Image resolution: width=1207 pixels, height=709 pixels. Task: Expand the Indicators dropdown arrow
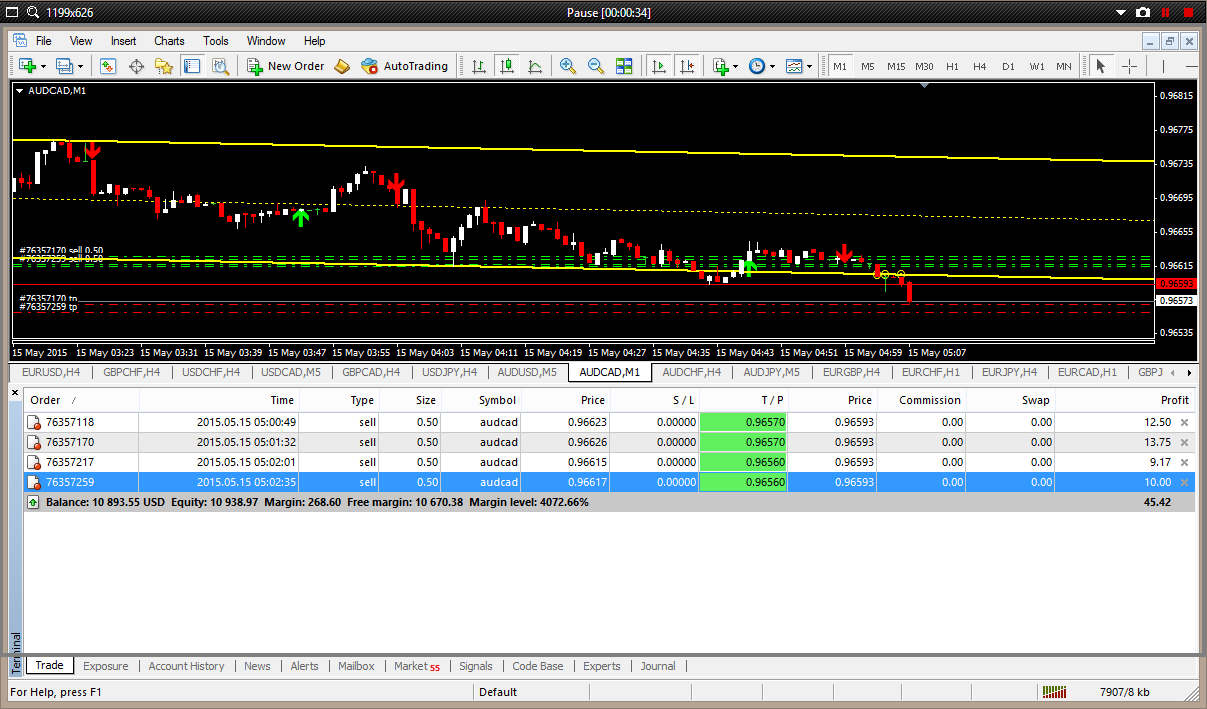(x=735, y=66)
